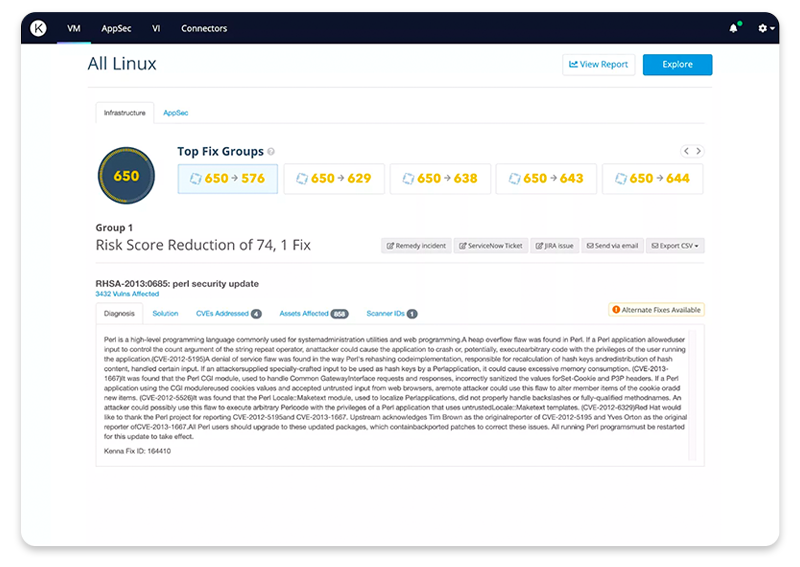Screen dimensions: 800x567
Task: Open the settings gear dropdown
Action: (766, 28)
